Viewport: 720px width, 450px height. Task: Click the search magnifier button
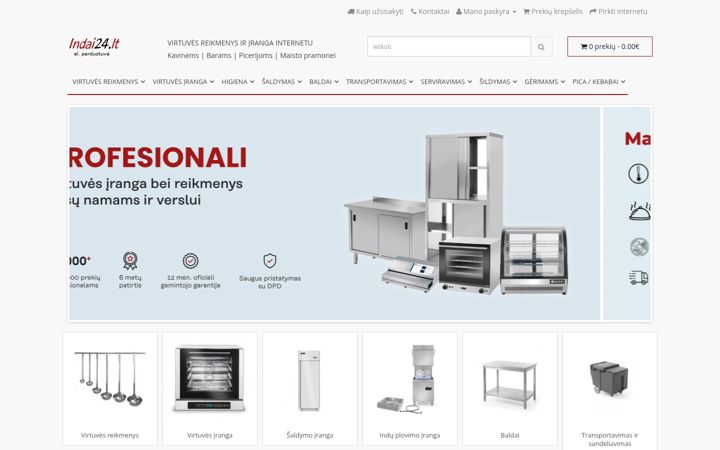pos(541,47)
